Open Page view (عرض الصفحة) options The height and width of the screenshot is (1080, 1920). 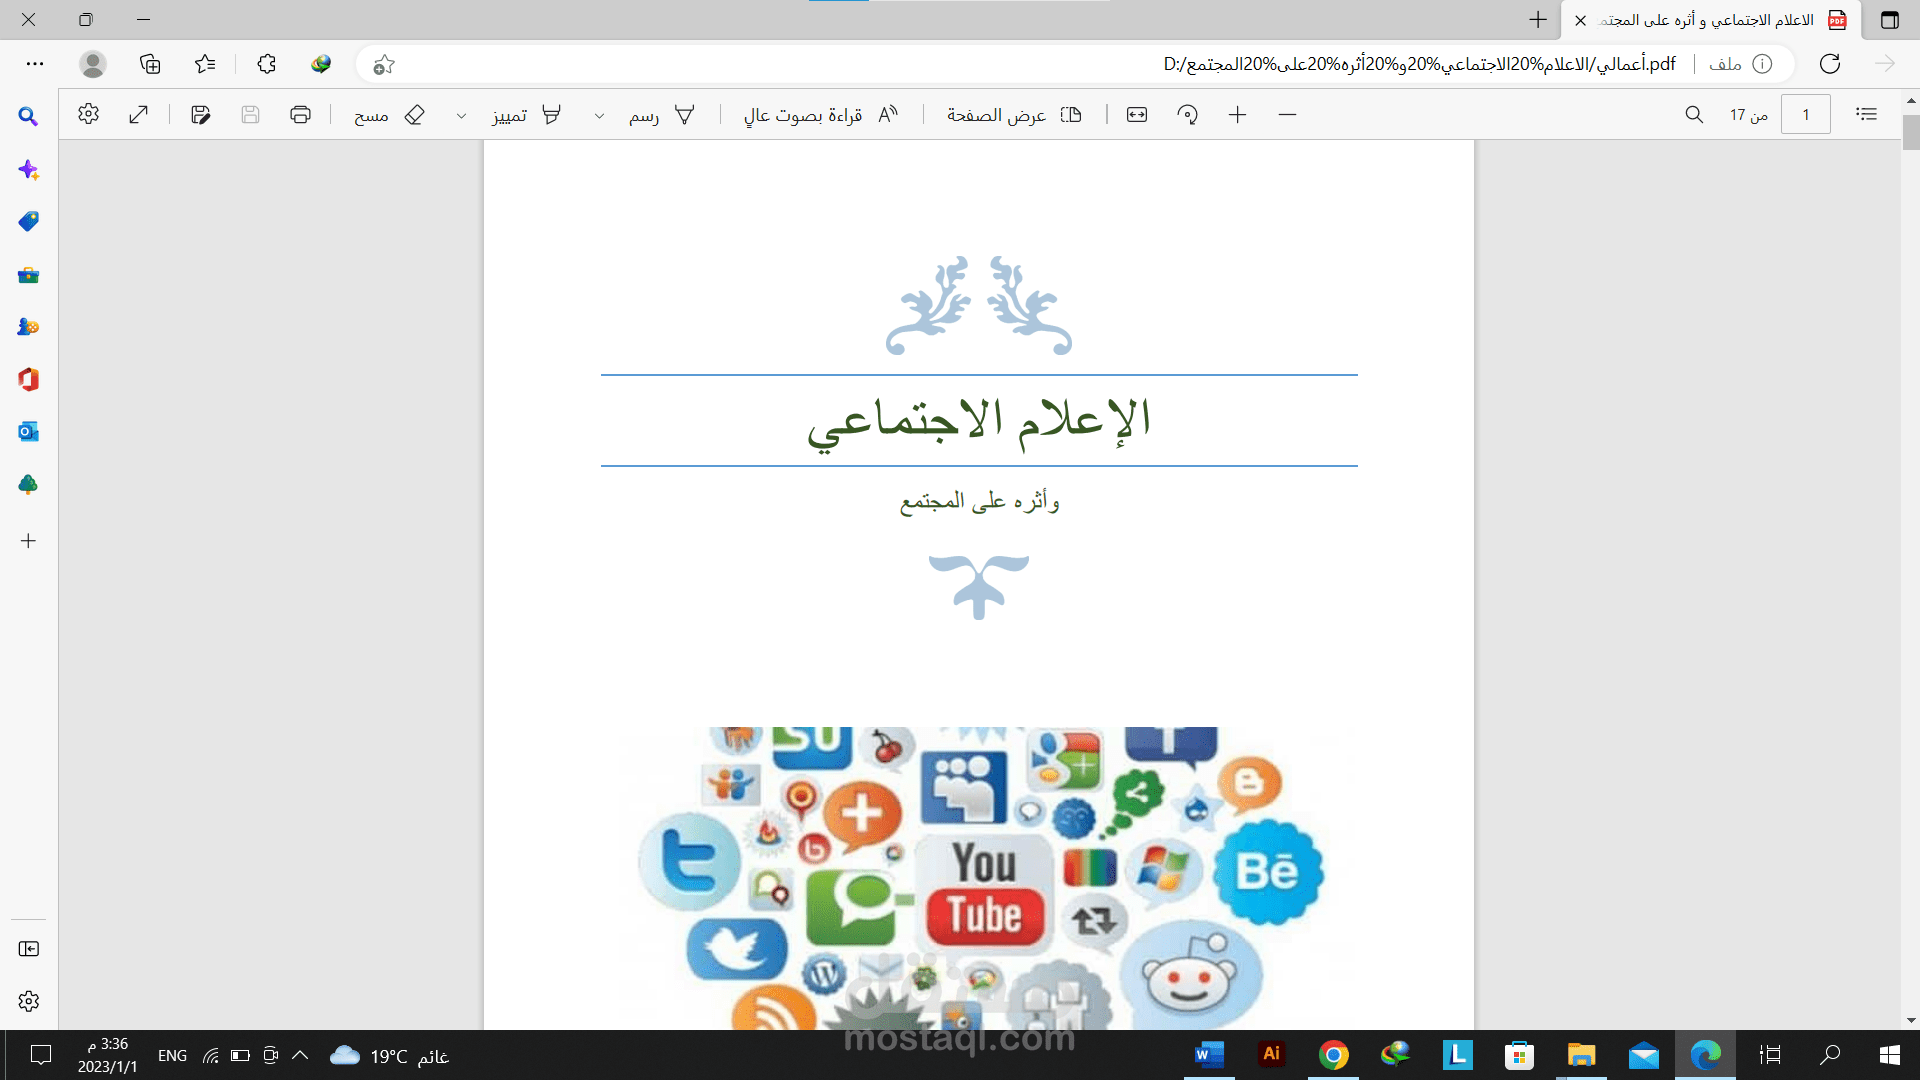tap(1014, 115)
